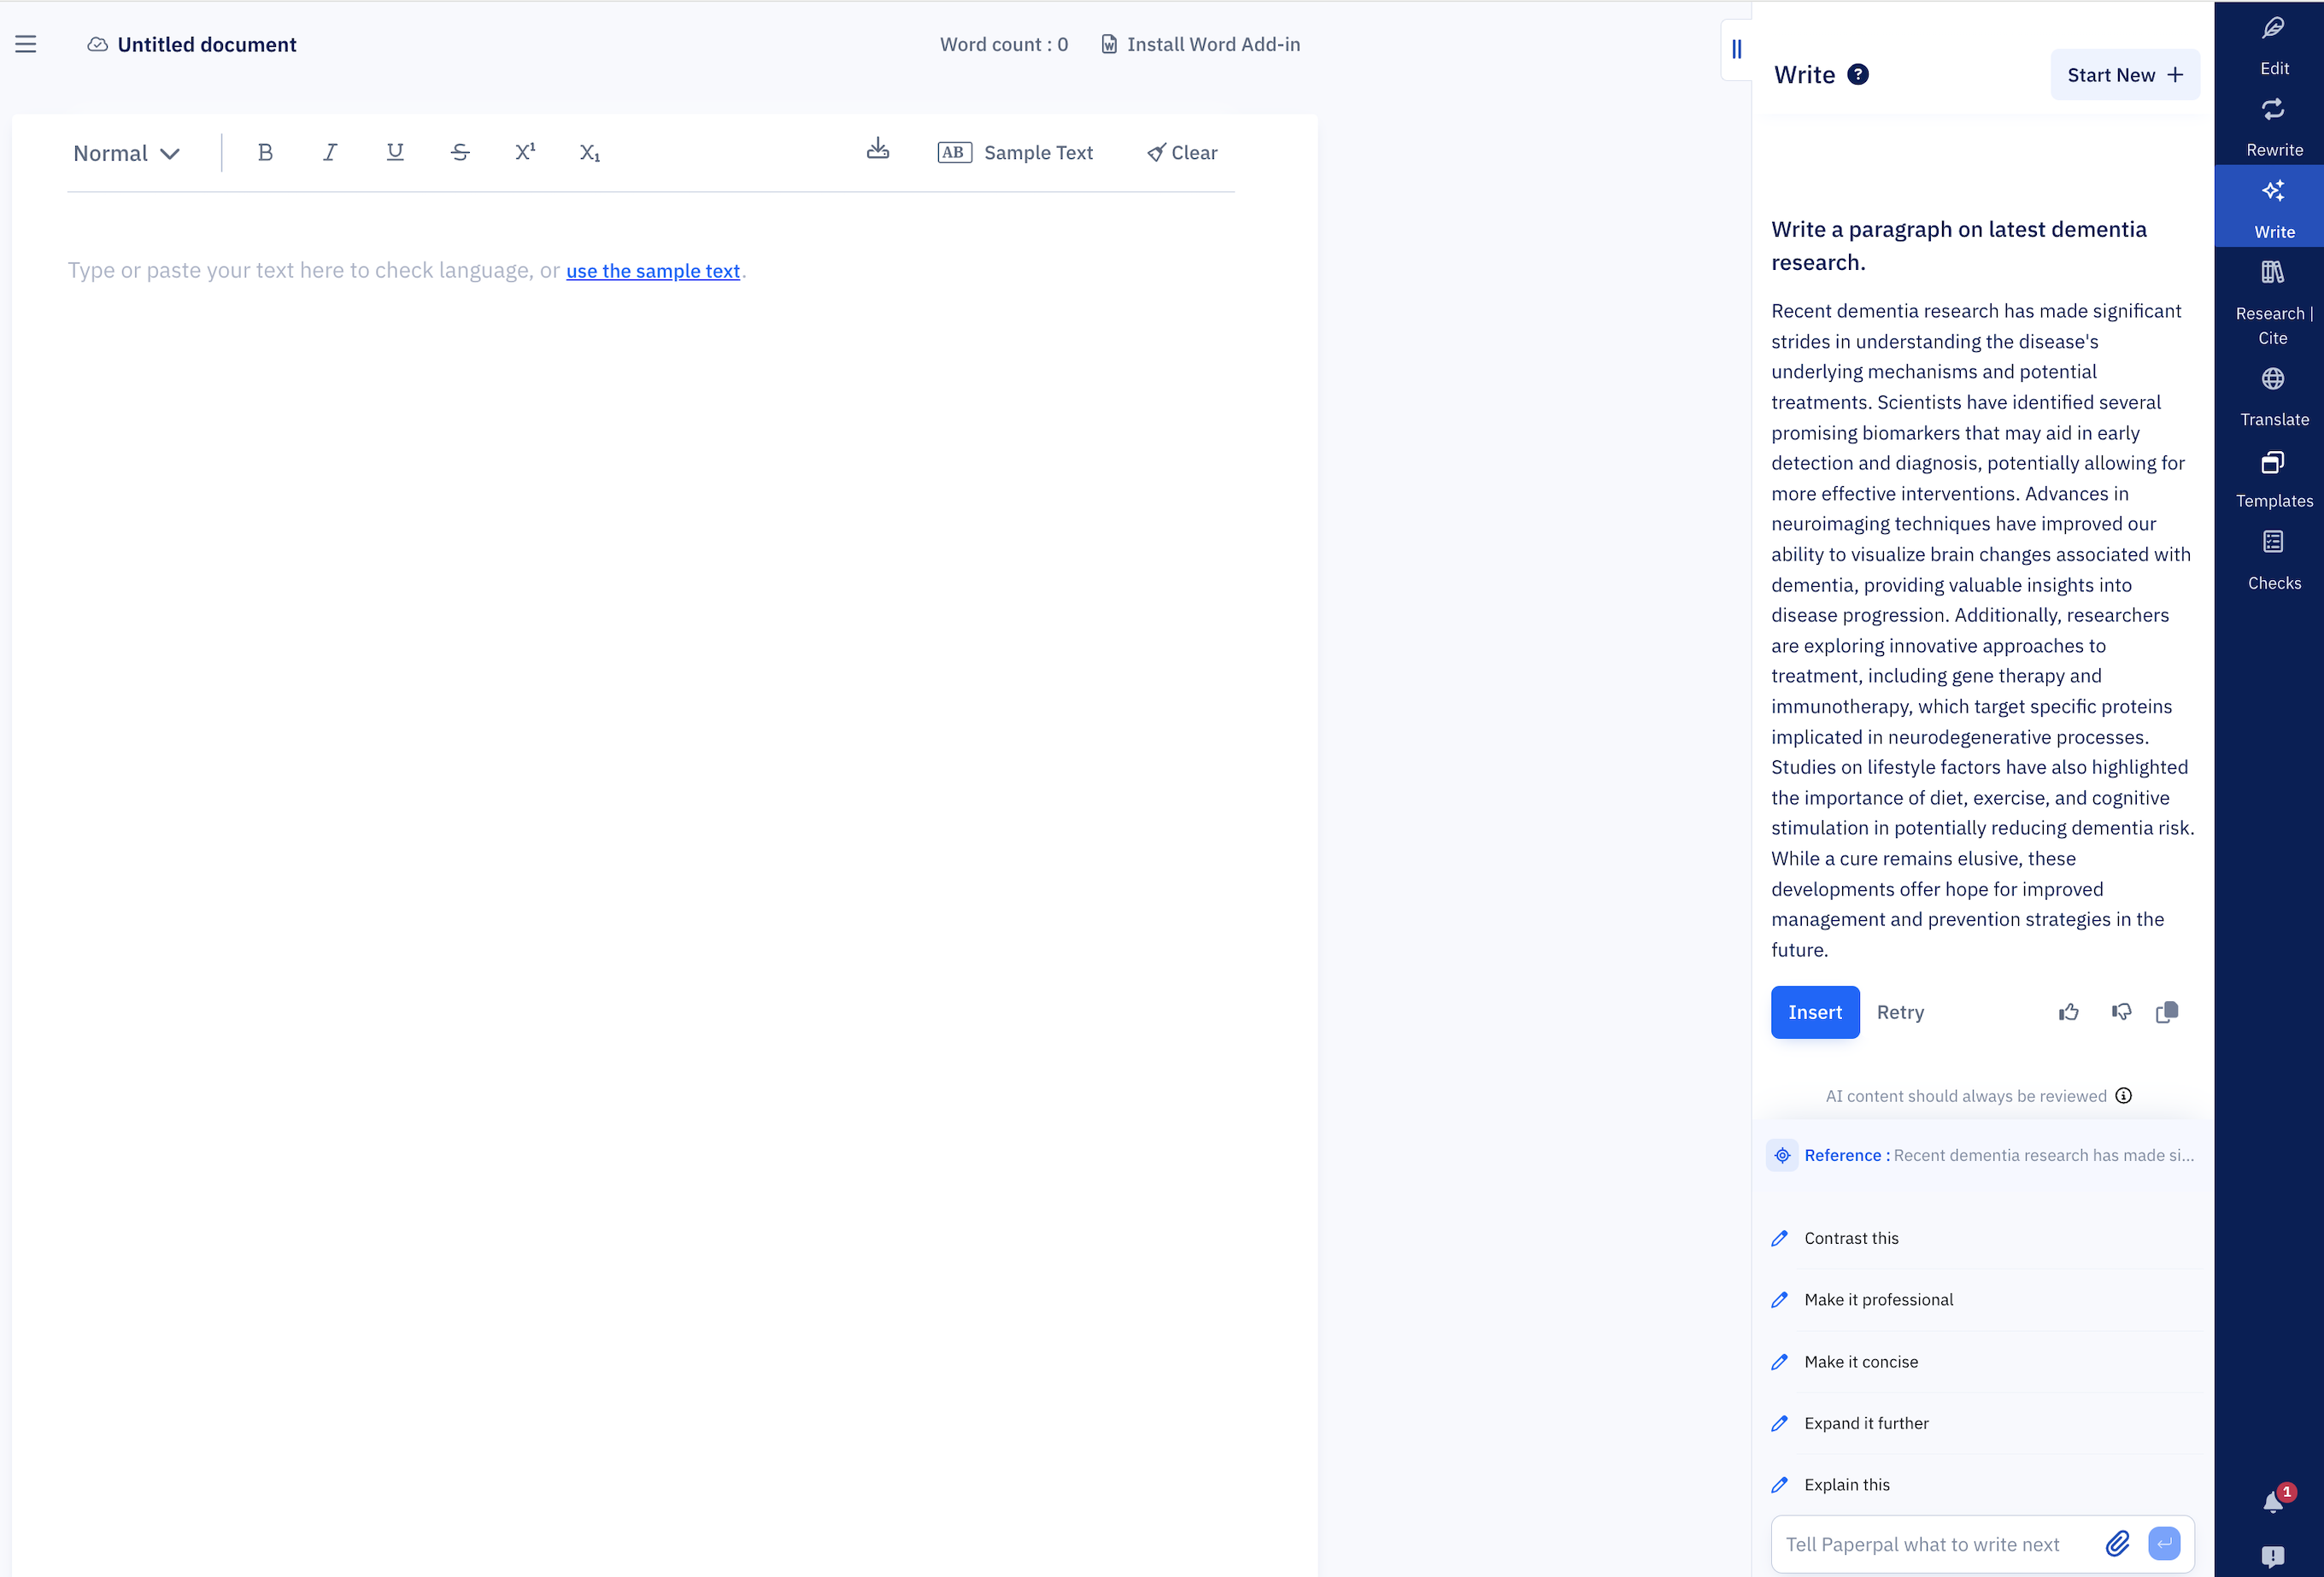Open the Templates sidebar tool

2273,478
